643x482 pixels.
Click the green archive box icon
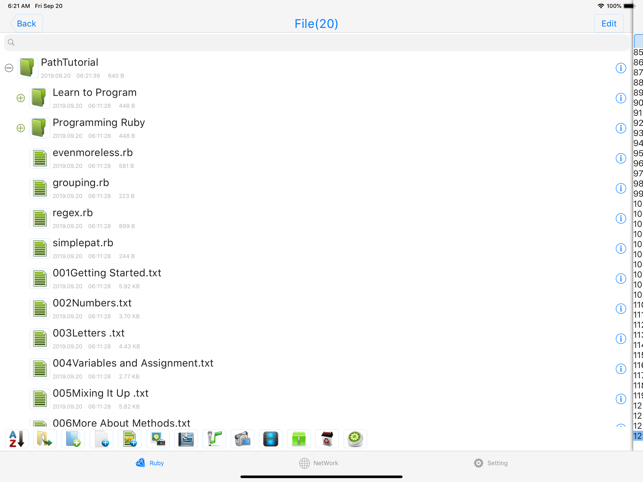[x=298, y=439]
